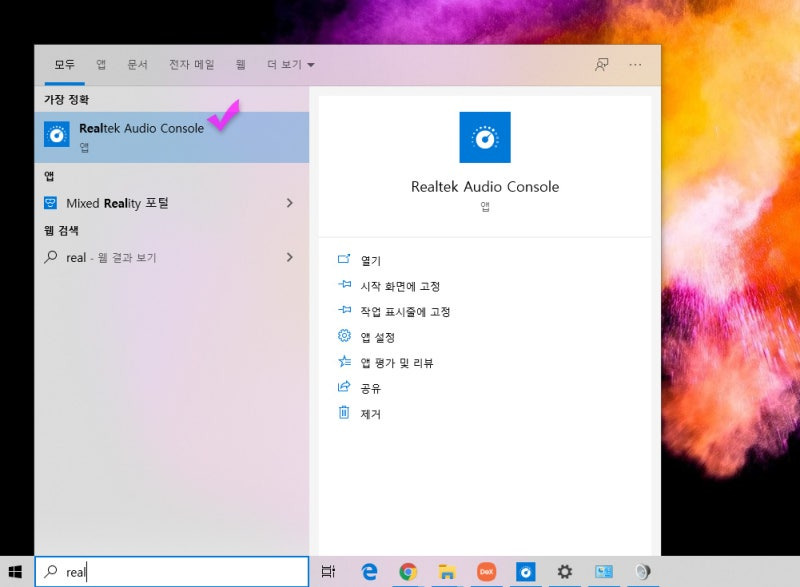
Task: Select the 모두 tab
Action: (x=64, y=65)
